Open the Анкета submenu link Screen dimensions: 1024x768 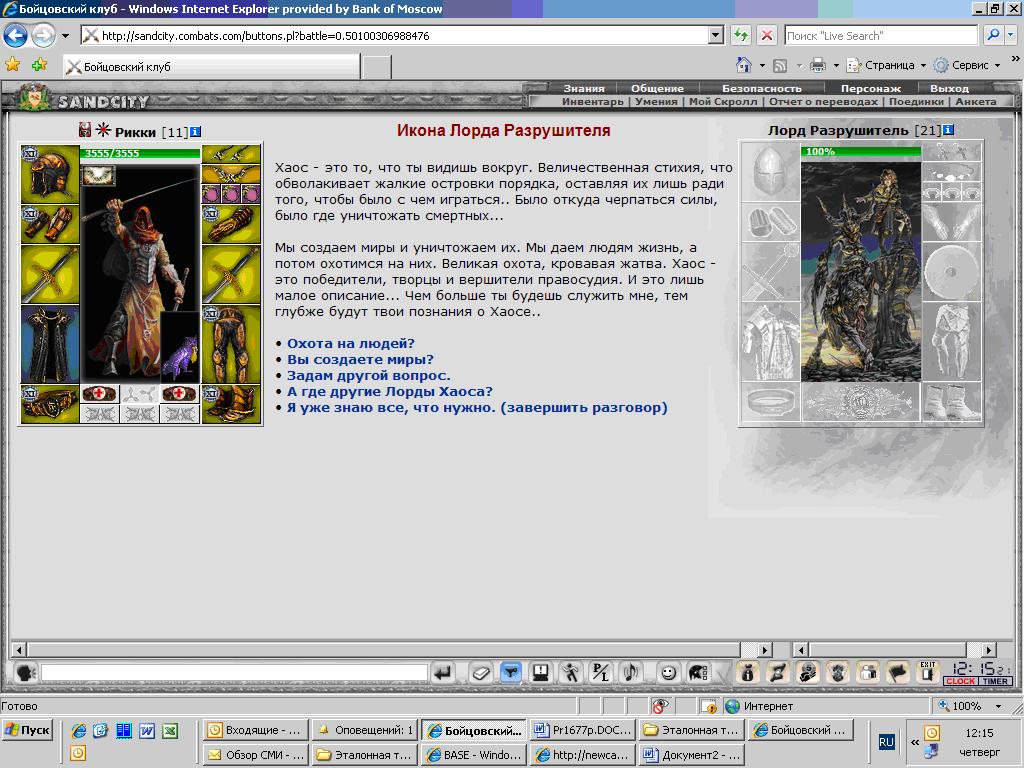coord(976,101)
